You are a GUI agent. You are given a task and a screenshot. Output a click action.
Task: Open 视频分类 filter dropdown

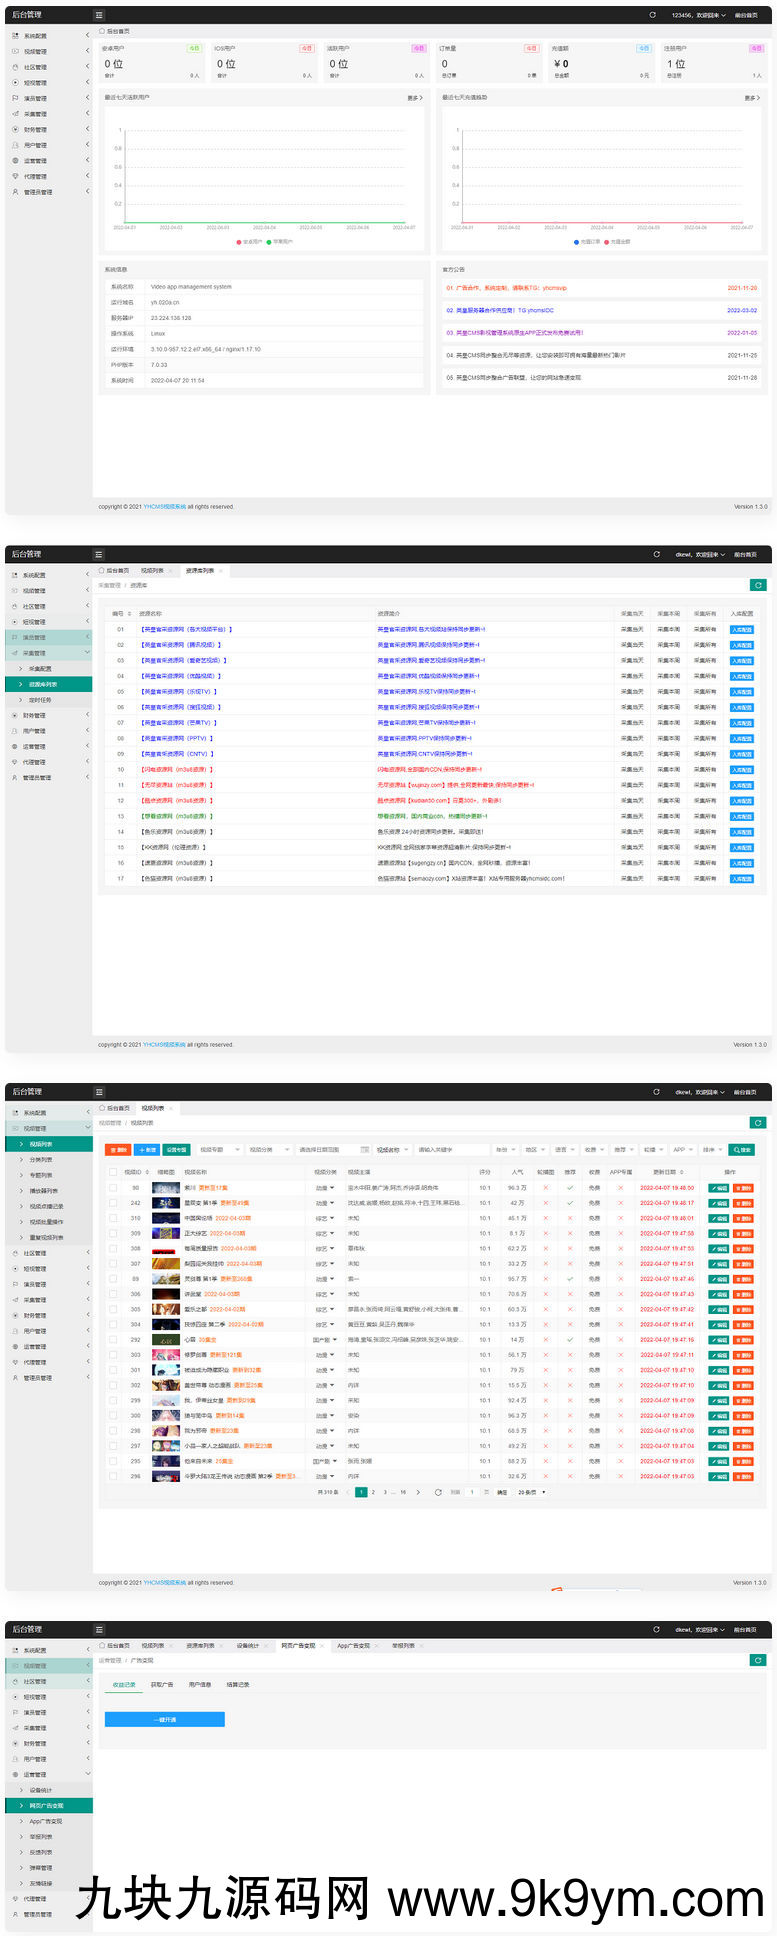pos(268,1150)
